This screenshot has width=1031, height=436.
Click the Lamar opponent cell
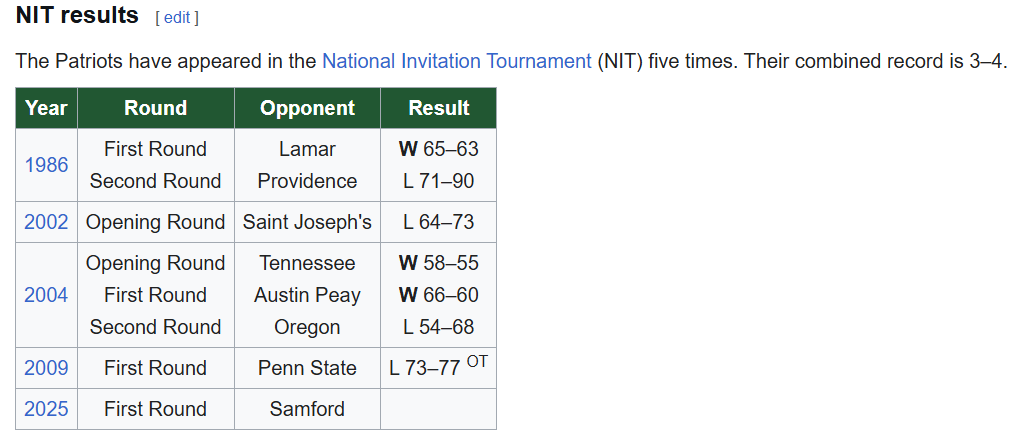point(307,149)
